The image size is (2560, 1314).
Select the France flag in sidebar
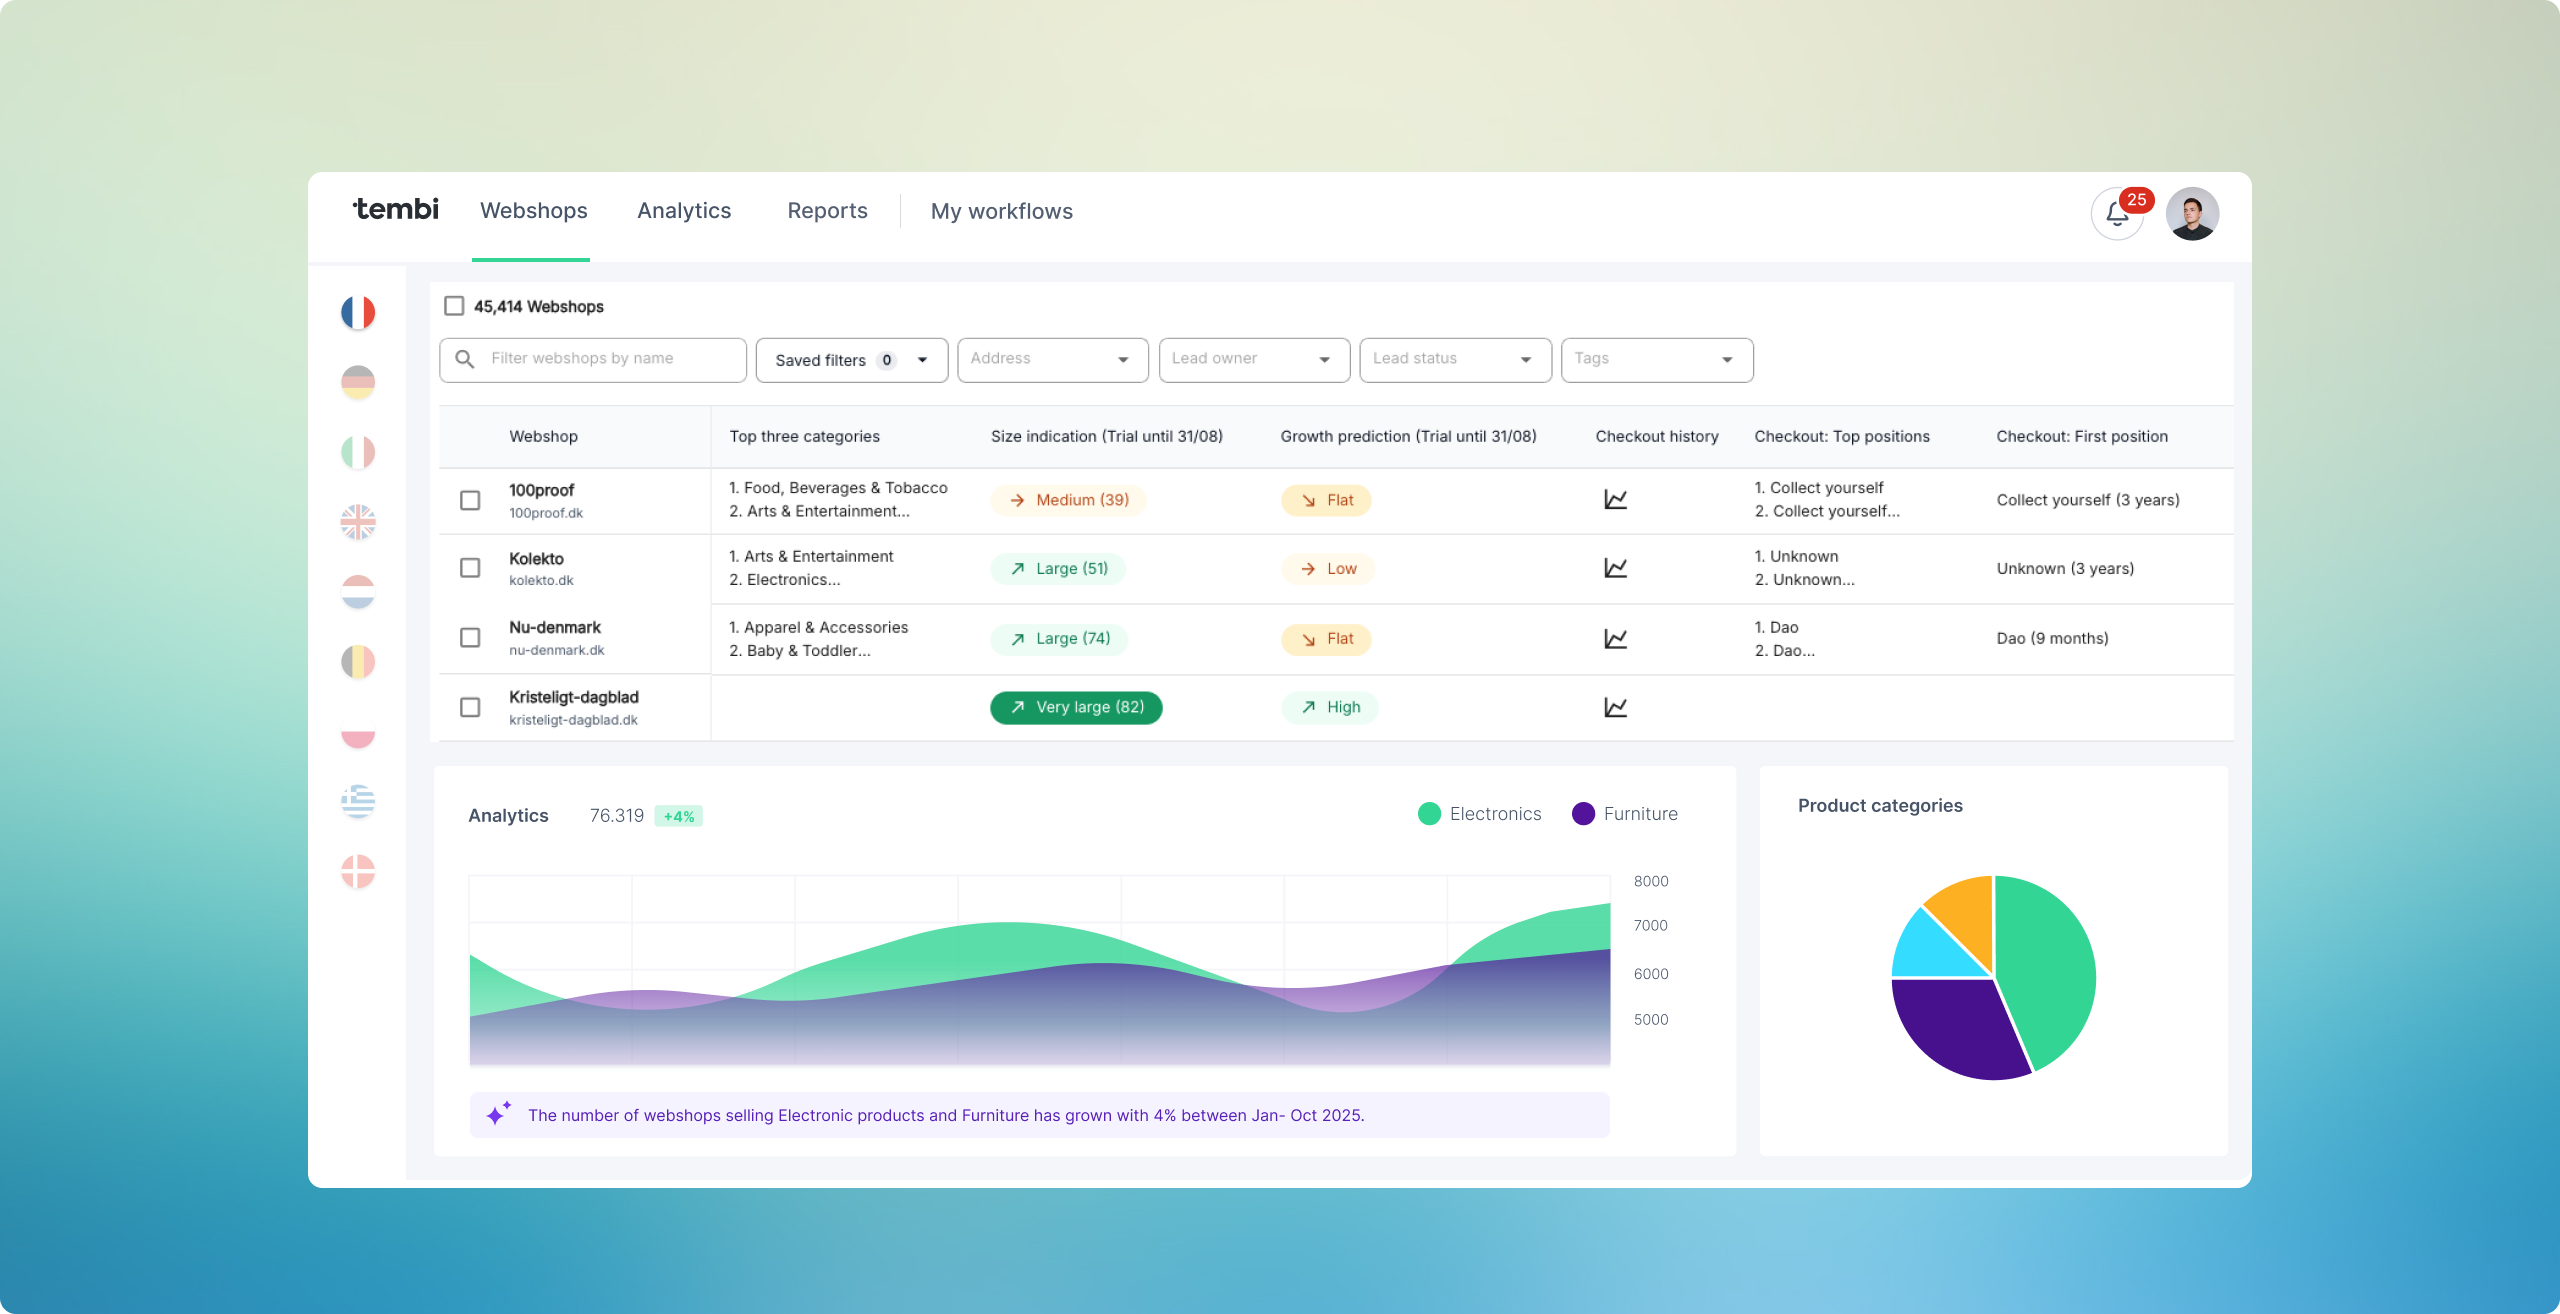[x=358, y=313]
